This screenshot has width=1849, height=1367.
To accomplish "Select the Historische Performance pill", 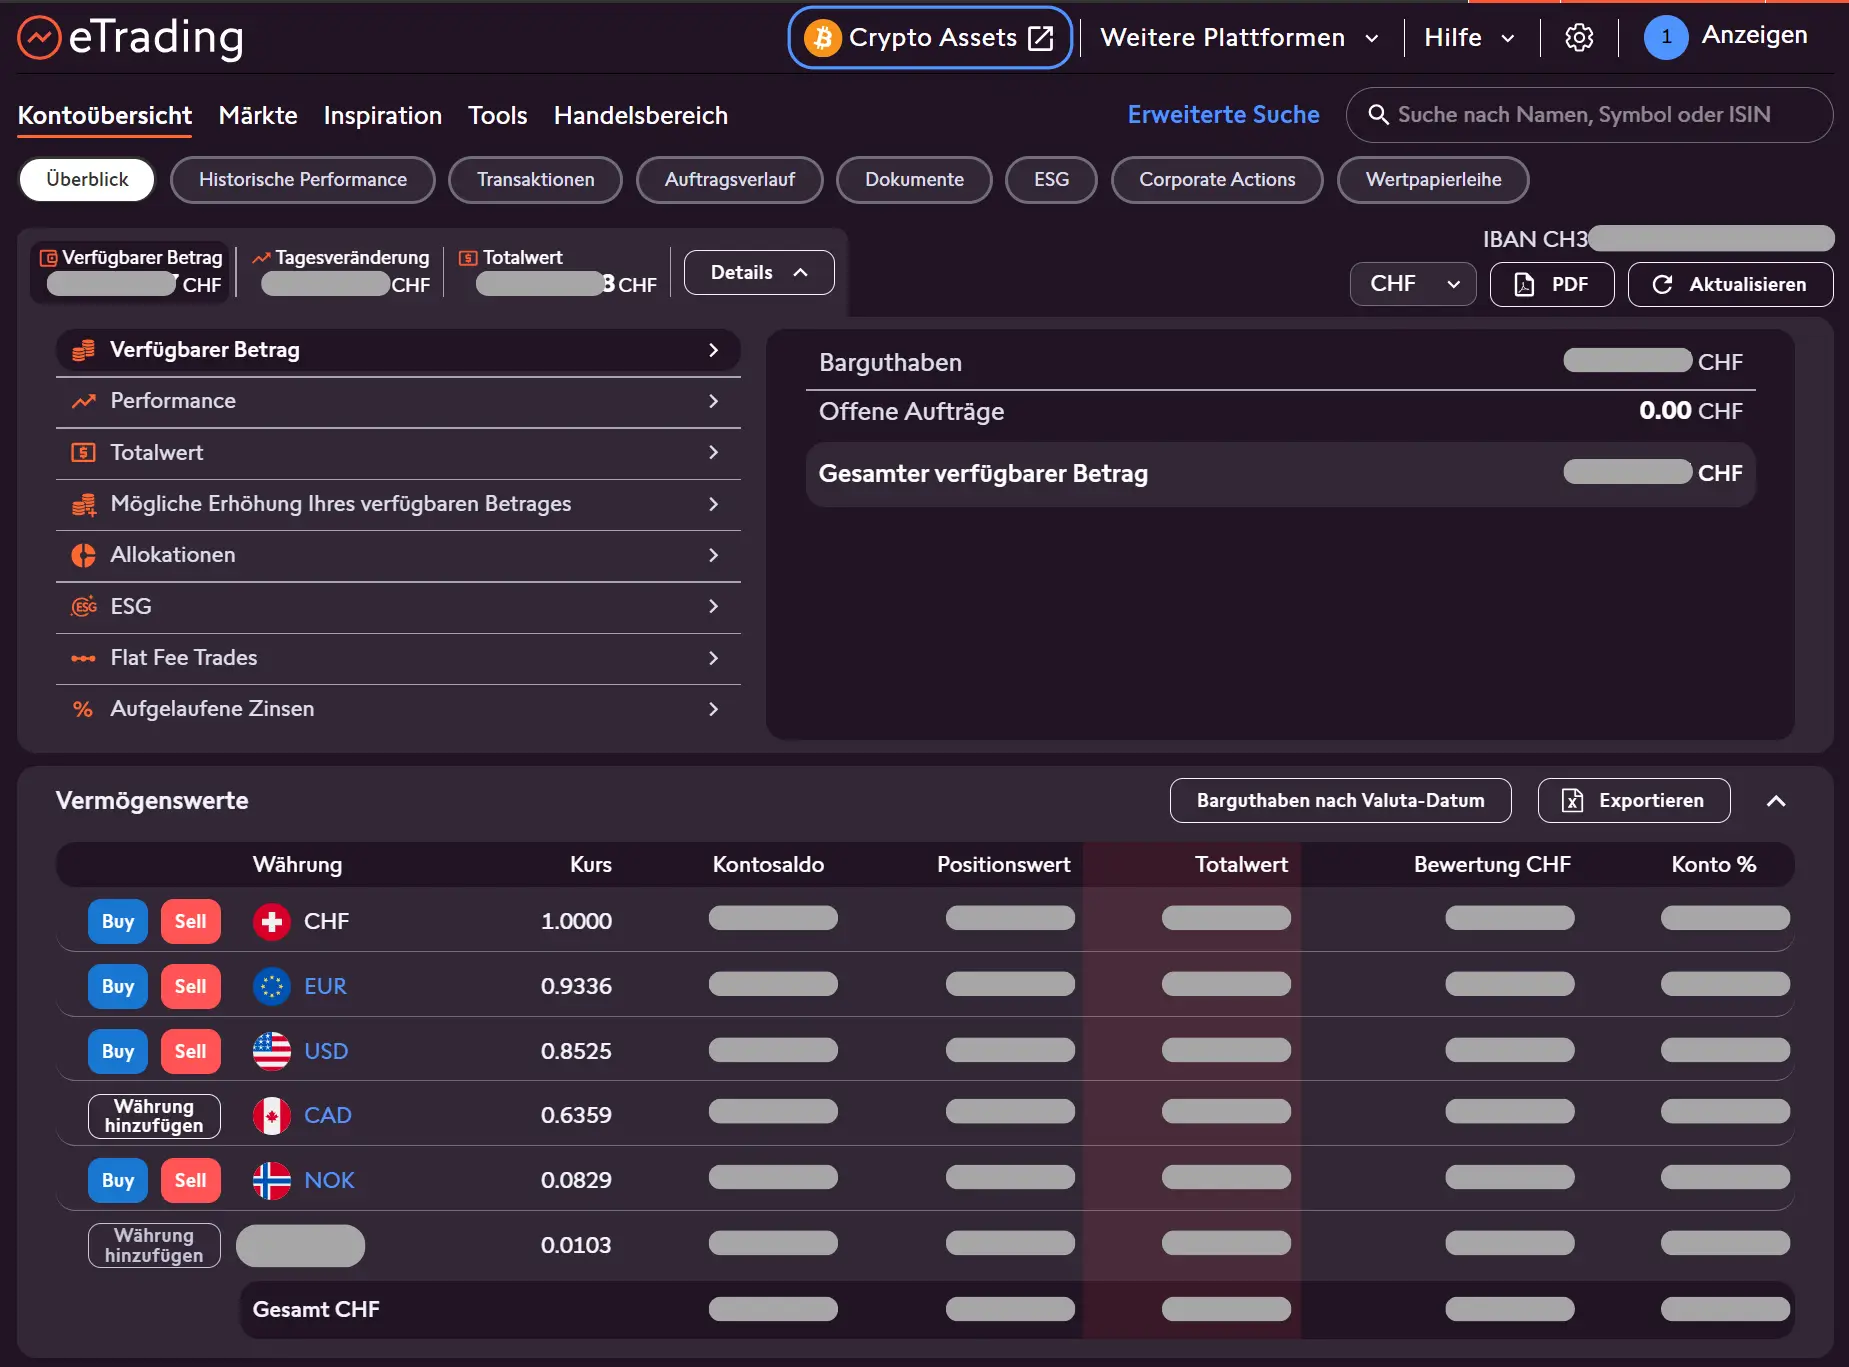I will 303,180.
